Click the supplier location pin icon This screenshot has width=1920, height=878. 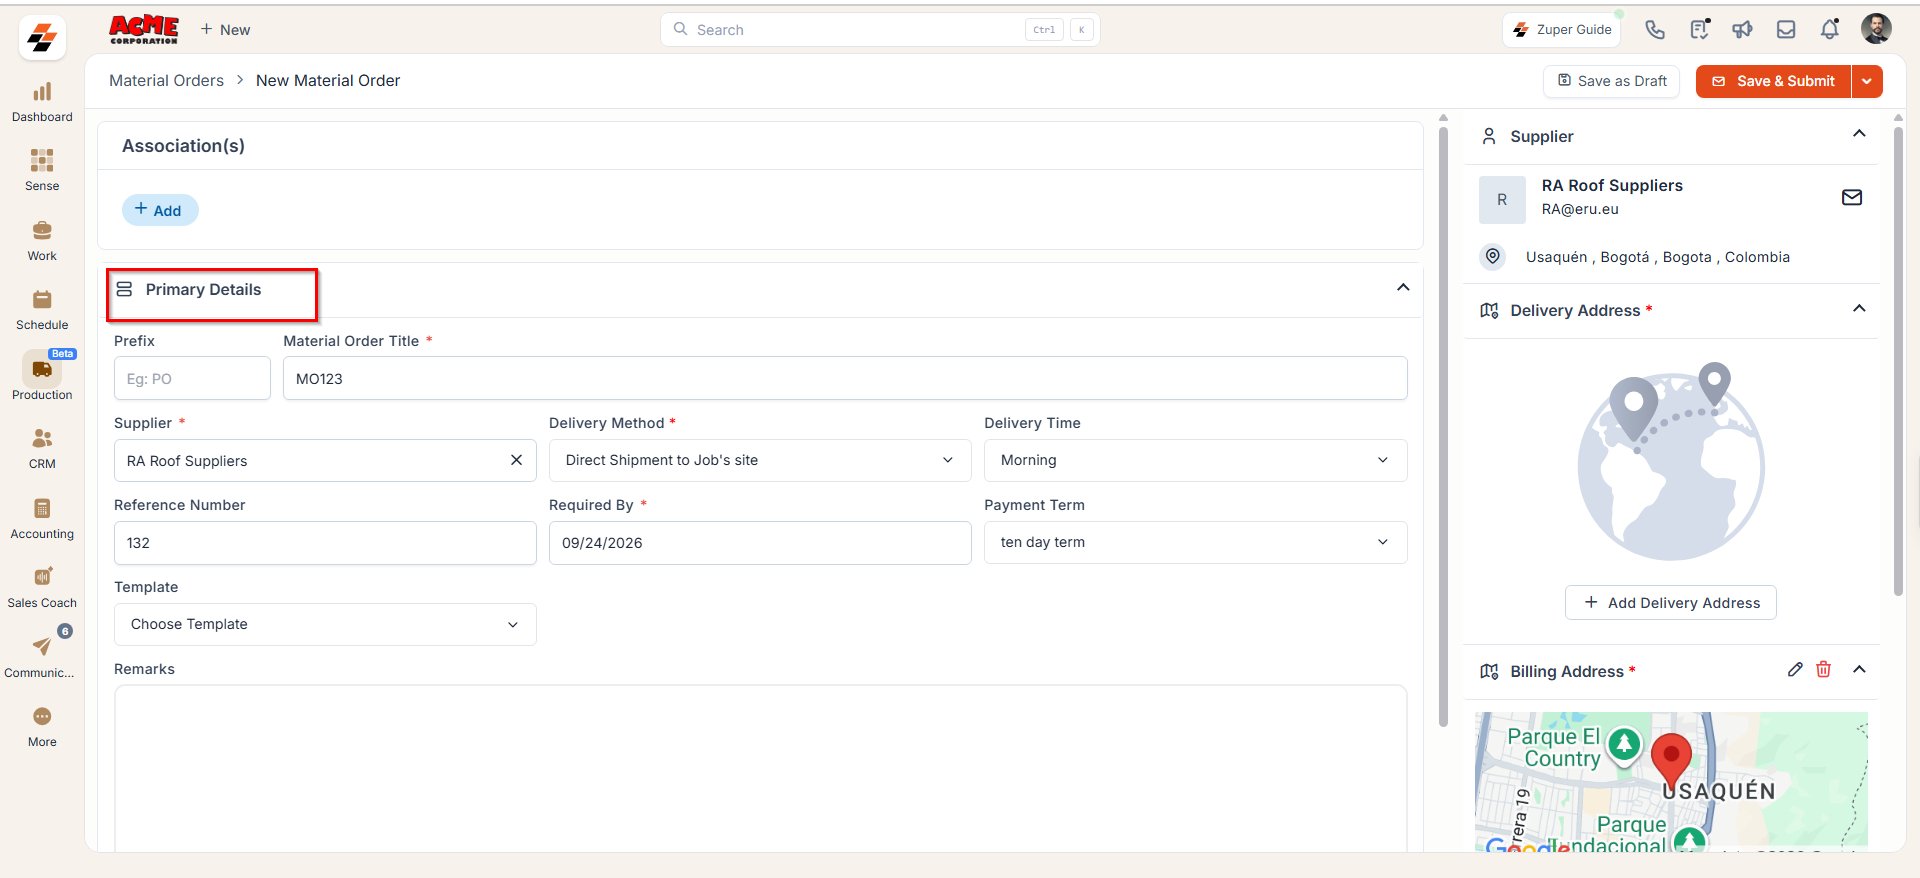[x=1492, y=257]
